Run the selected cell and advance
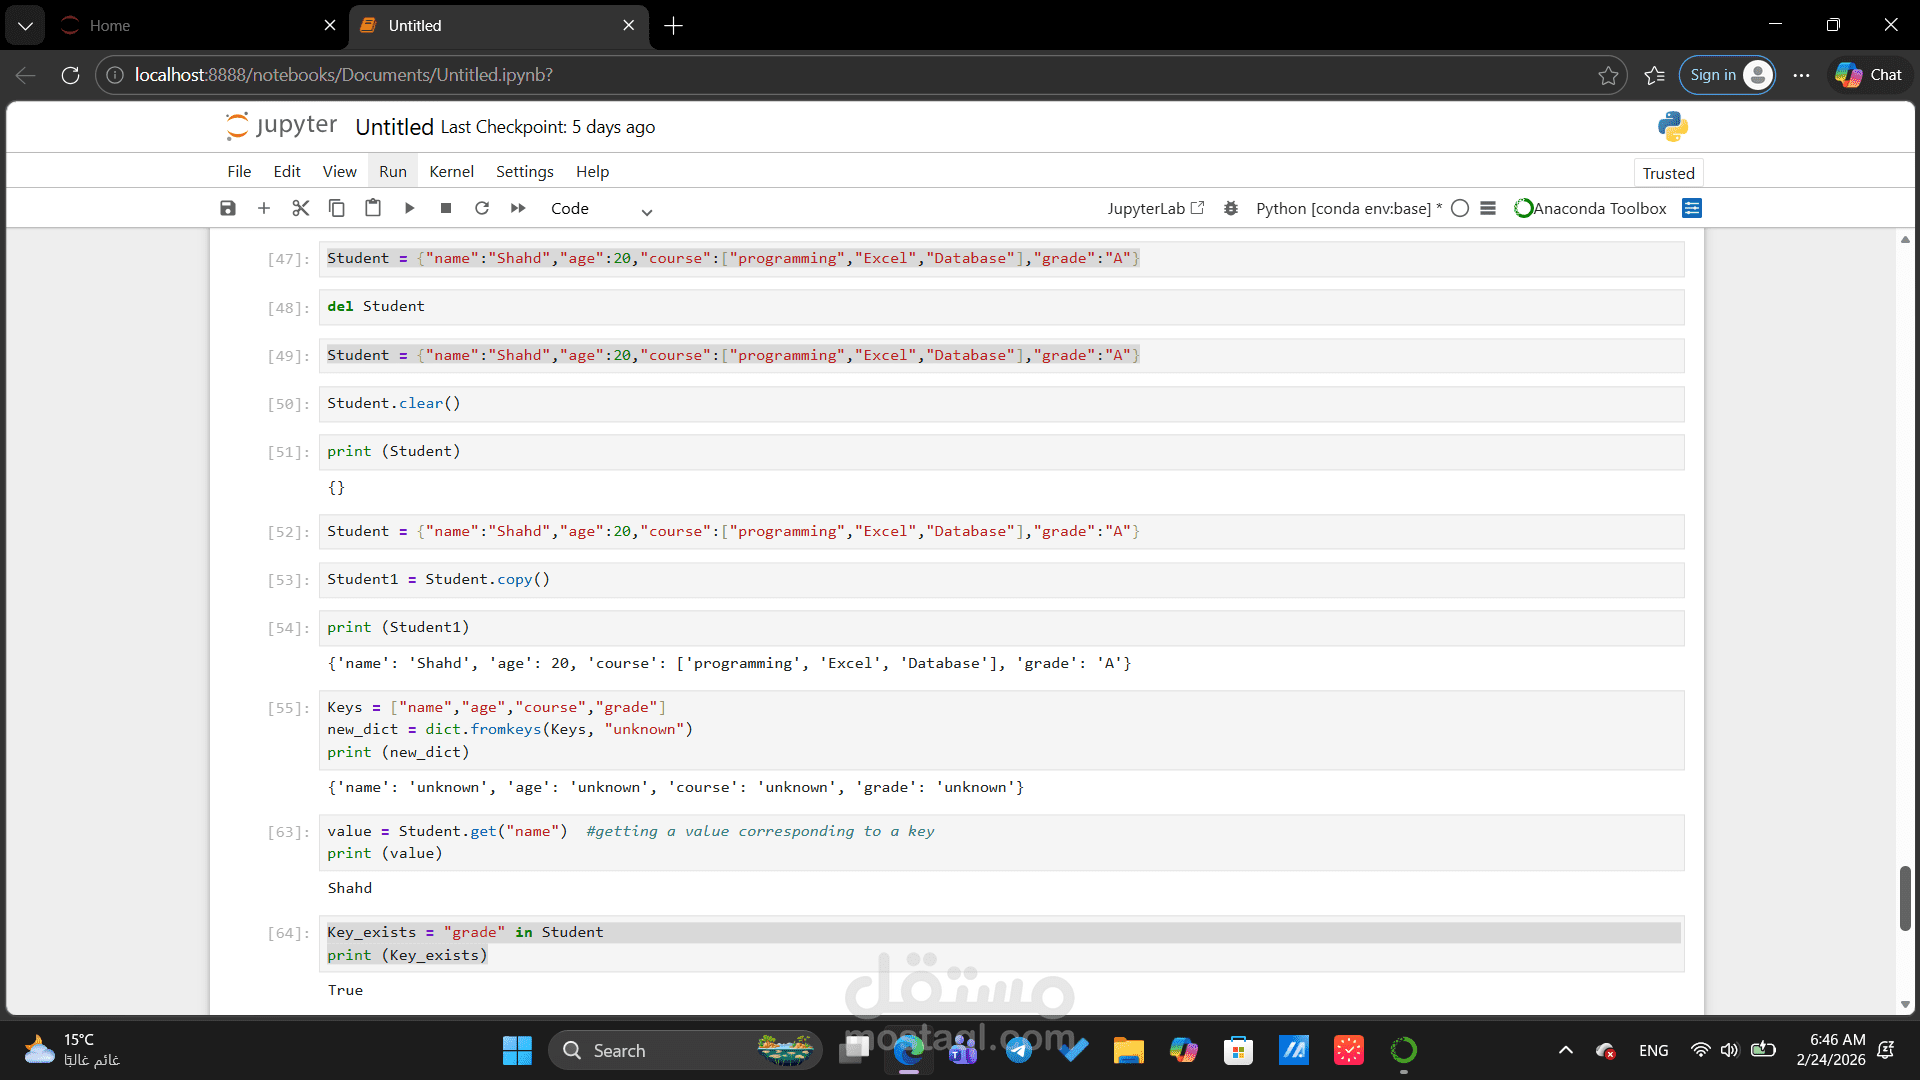1920x1080 pixels. click(x=409, y=208)
